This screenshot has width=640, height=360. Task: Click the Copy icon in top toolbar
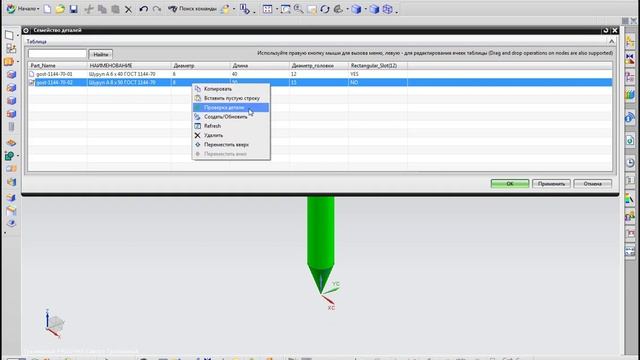coord(102,9)
